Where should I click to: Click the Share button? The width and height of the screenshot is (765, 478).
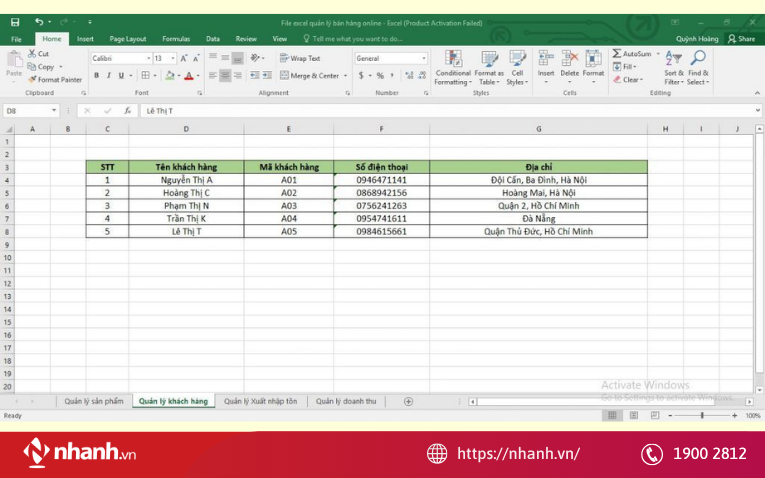coord(742,39)
